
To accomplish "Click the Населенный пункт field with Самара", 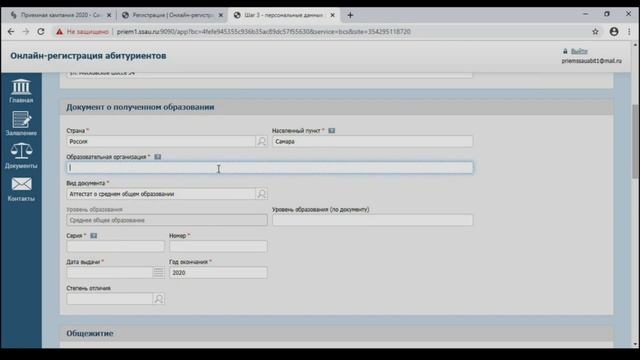I will pos(372,141).
